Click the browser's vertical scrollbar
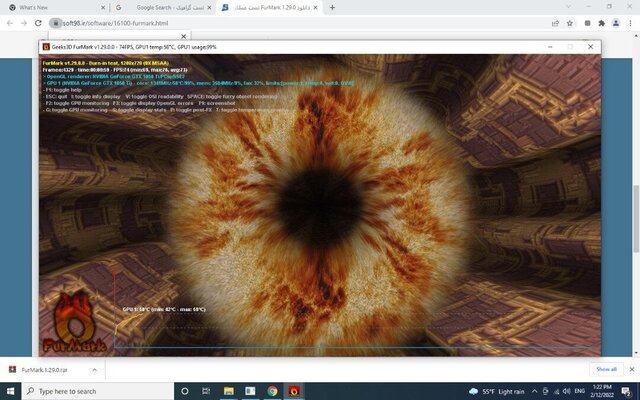The image size is (640, 400). click(x=635, y=200)
